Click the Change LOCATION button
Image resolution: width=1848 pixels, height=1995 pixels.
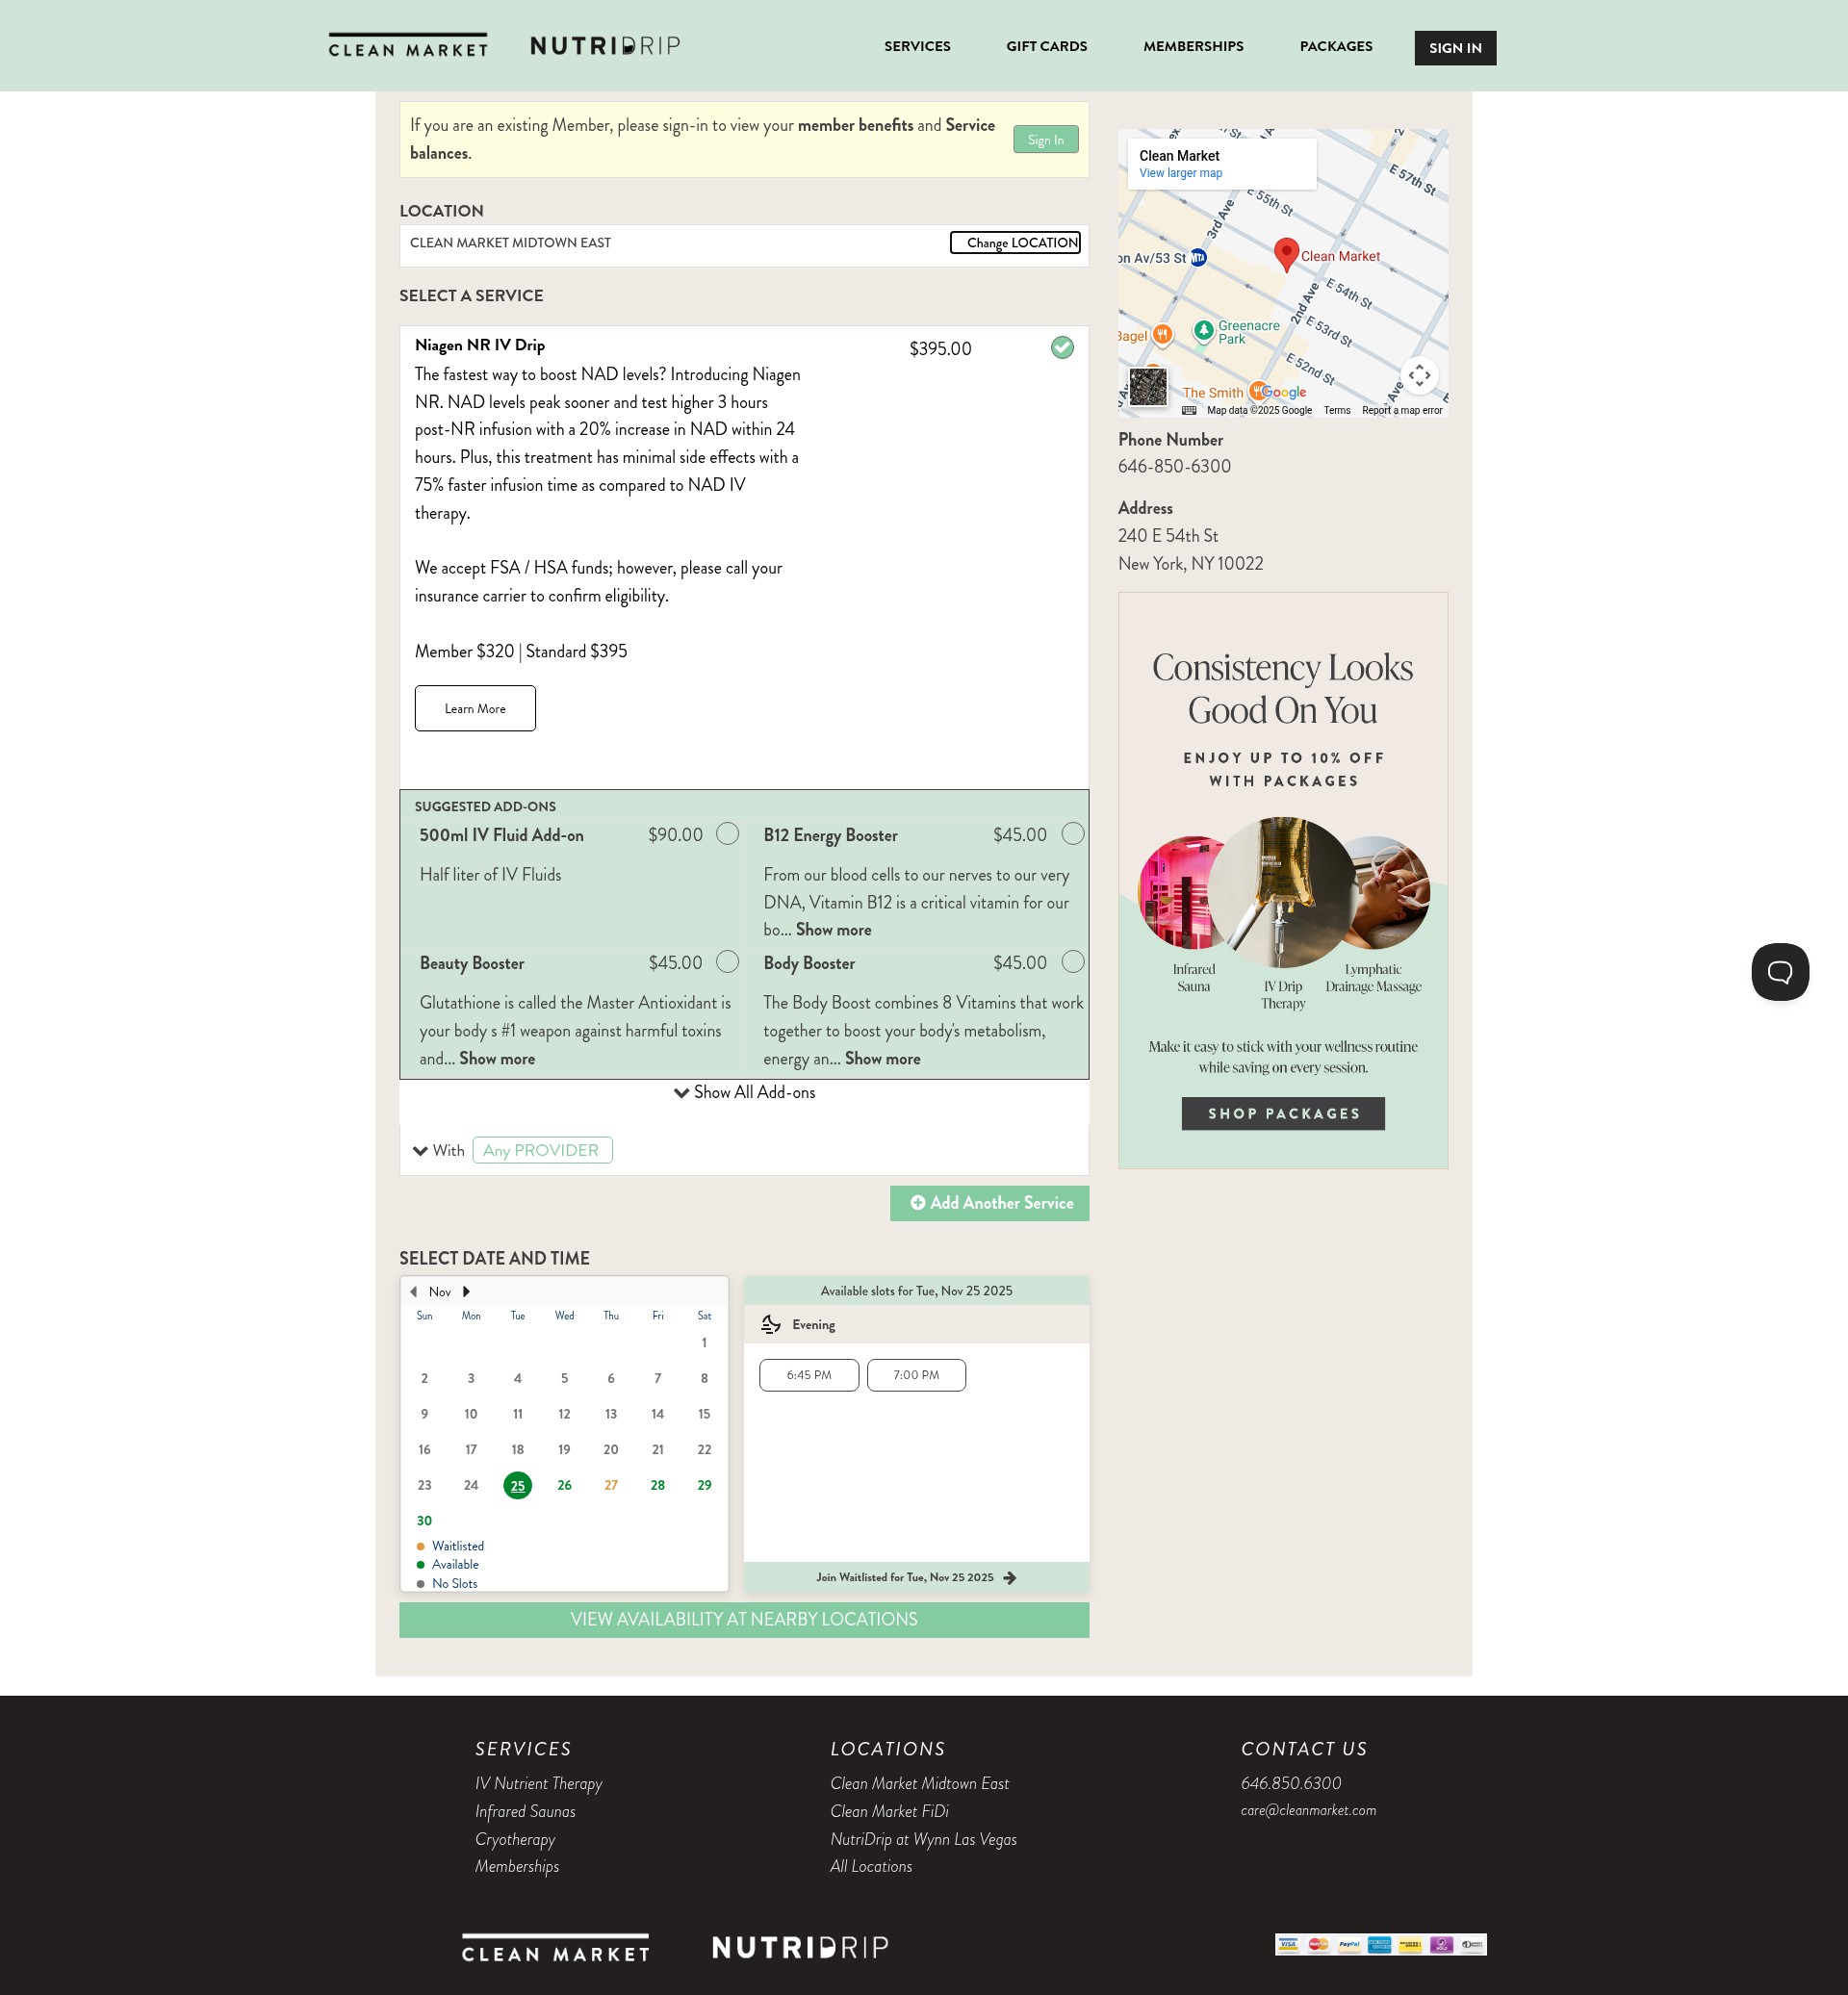pos(1015,243)
